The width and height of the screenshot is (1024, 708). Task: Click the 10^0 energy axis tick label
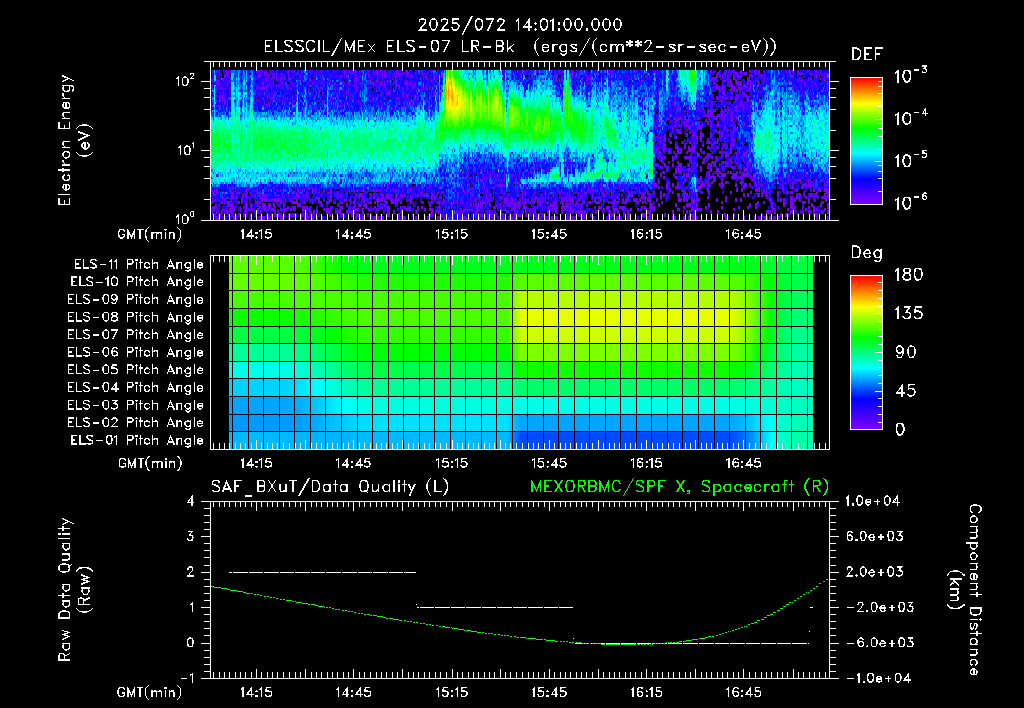click(185, 217)
